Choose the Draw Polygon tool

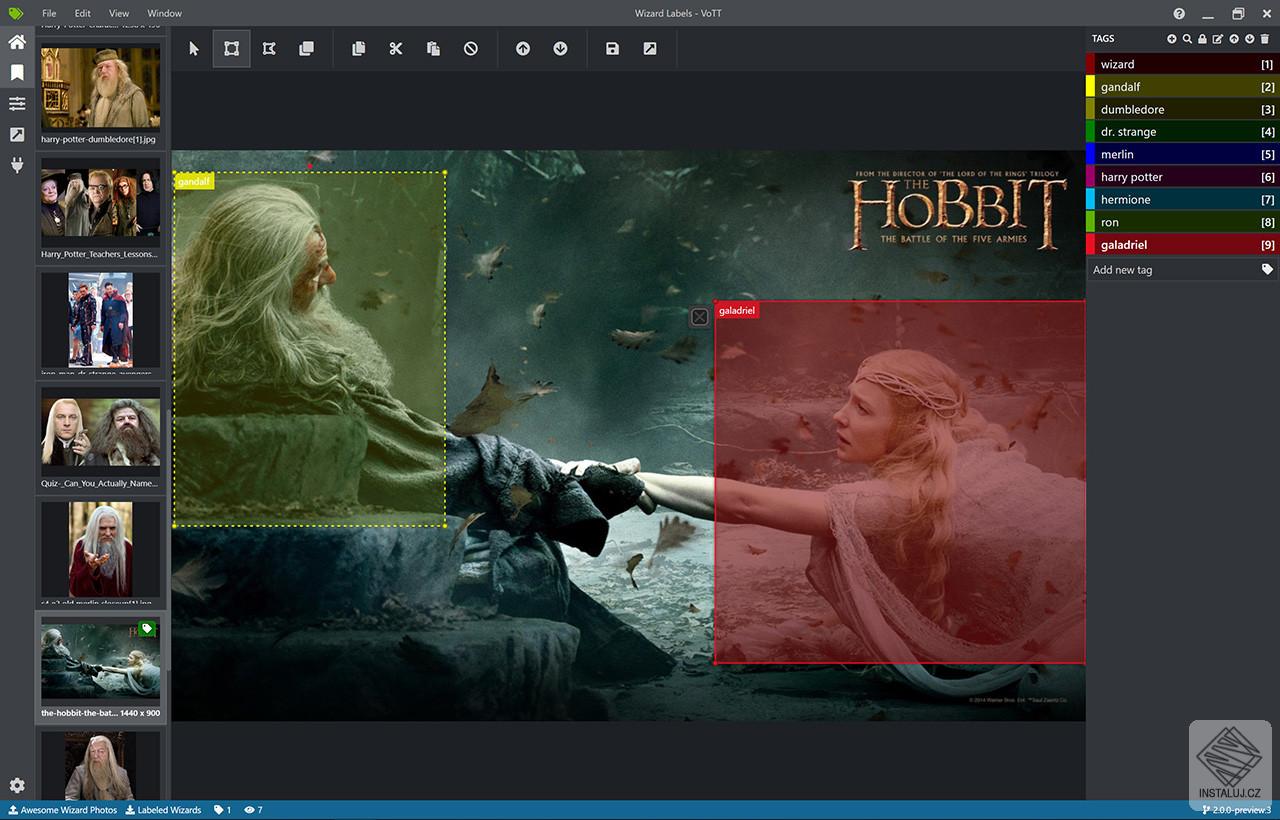click(269, 48)
